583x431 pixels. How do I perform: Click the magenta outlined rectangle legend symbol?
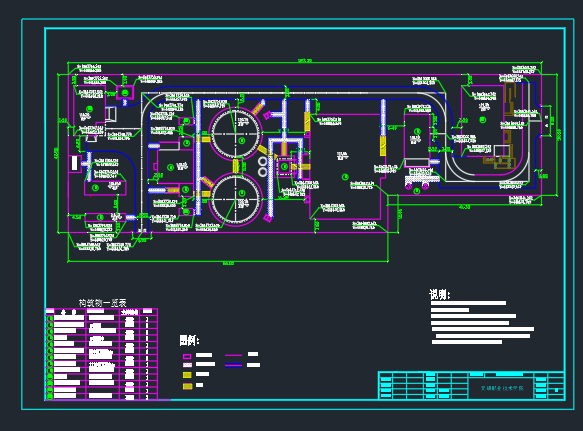point(187,356)
